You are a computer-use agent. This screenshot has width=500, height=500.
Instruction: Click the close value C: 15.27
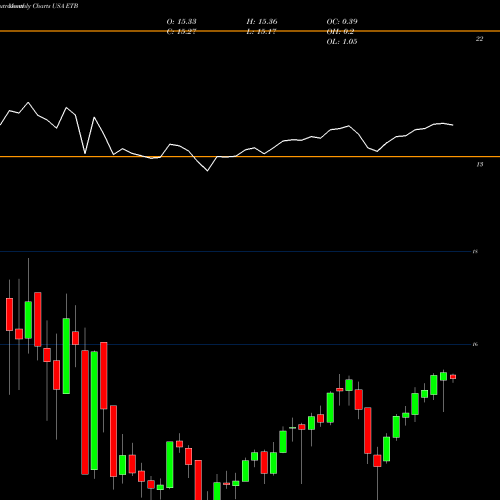(x=181, y=32)
